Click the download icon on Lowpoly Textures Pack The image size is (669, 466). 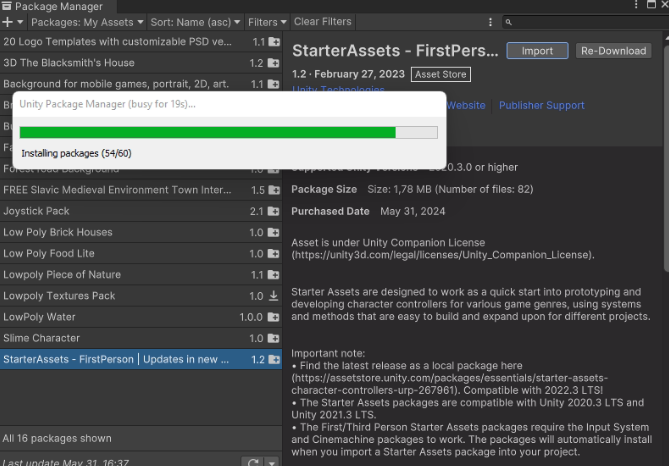(x=273, y=296)
